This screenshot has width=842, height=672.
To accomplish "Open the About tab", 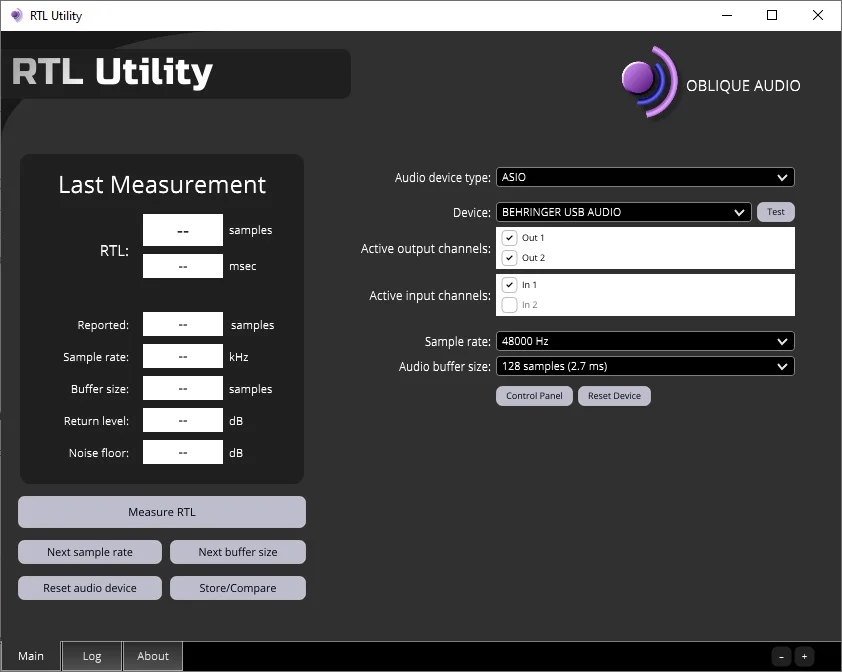I will pos(153,656).
